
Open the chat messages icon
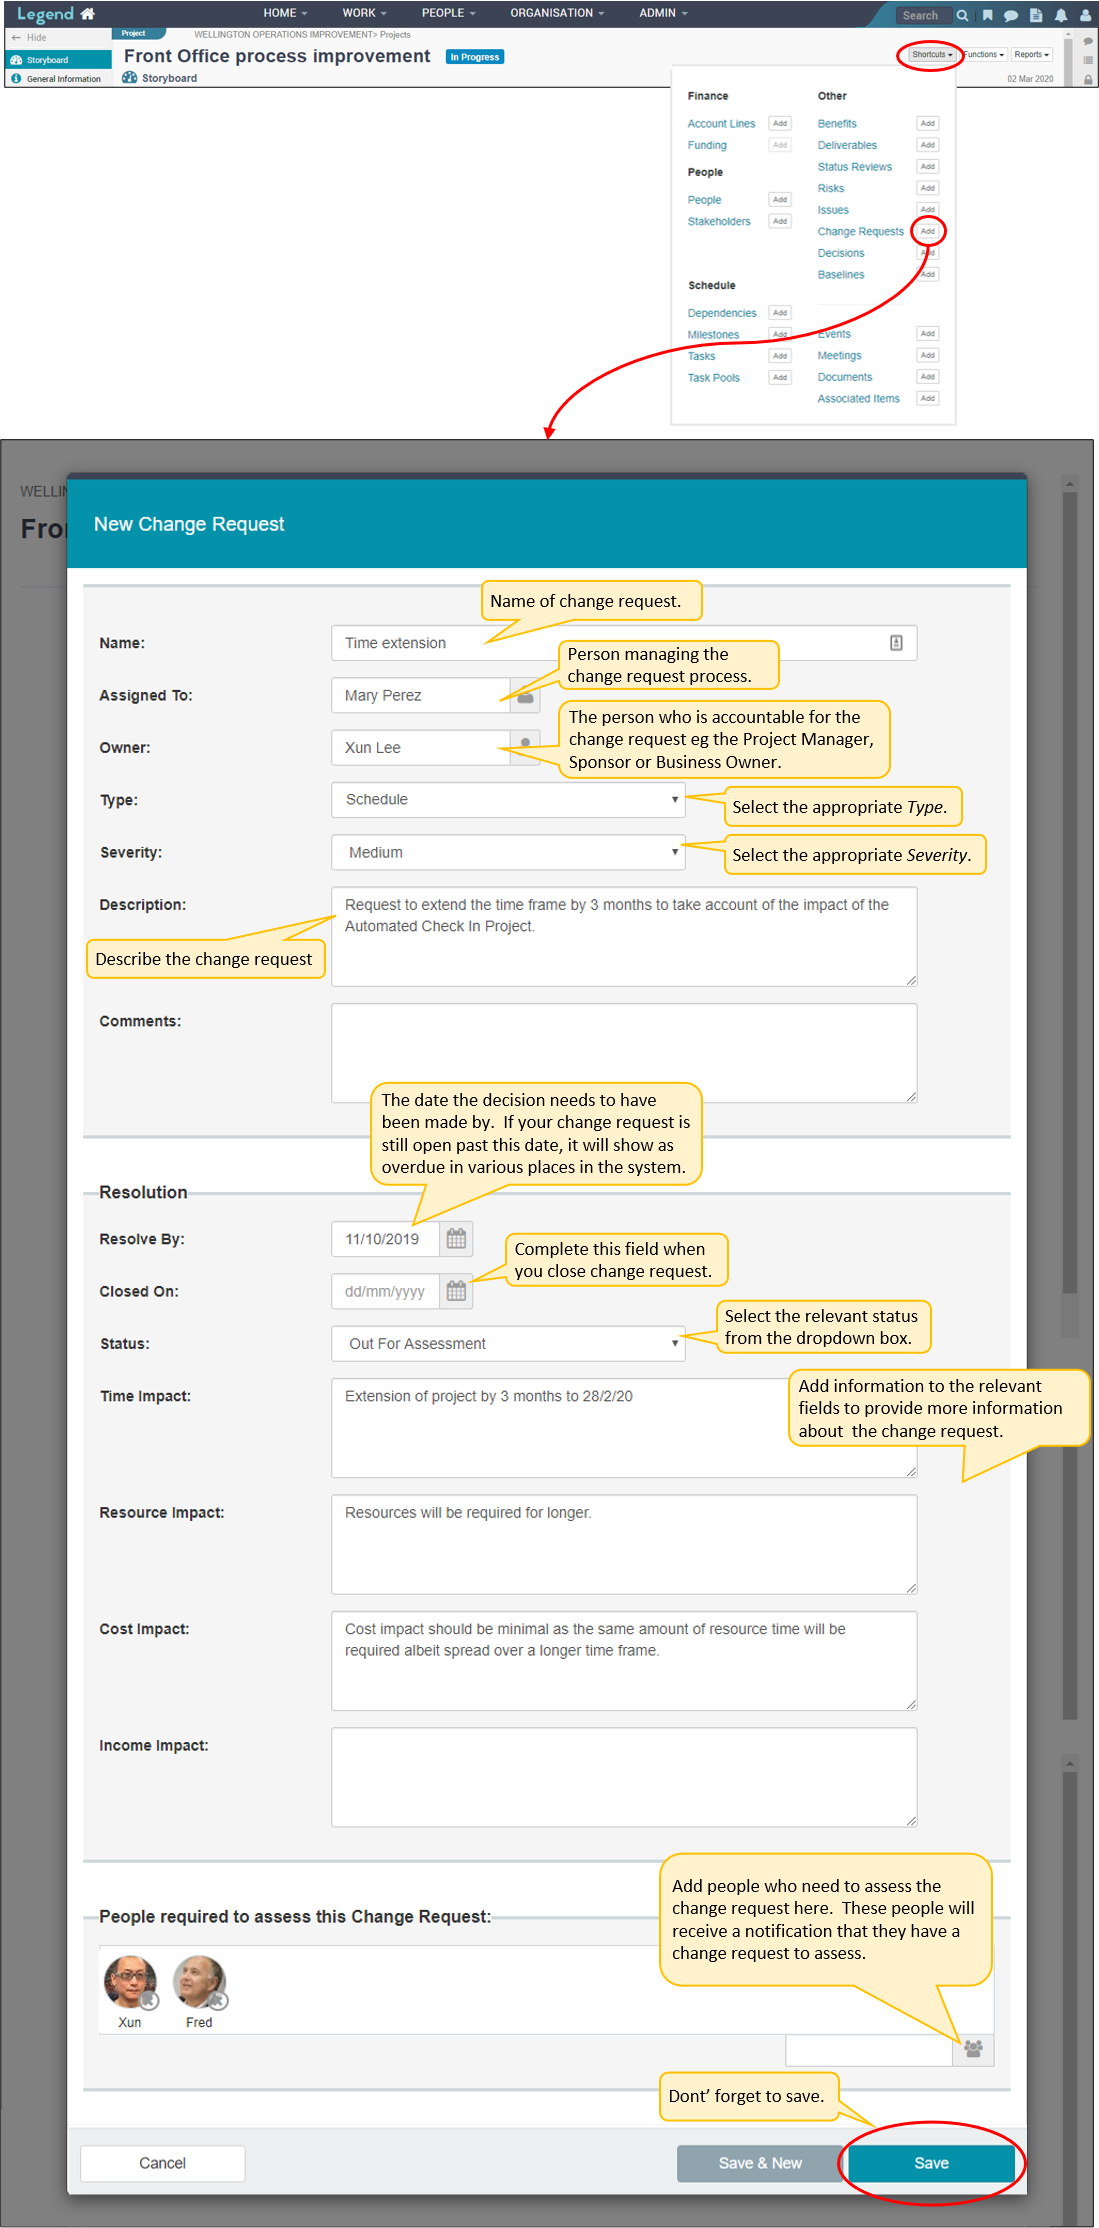coord(1011,15)
